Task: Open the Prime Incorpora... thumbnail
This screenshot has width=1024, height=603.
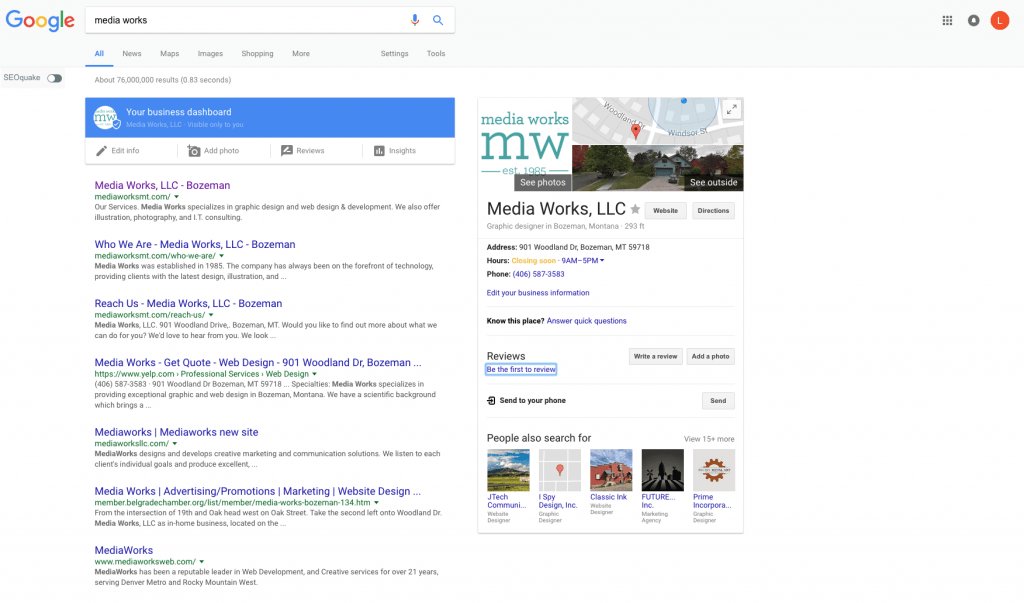Action: coord(714,470)
